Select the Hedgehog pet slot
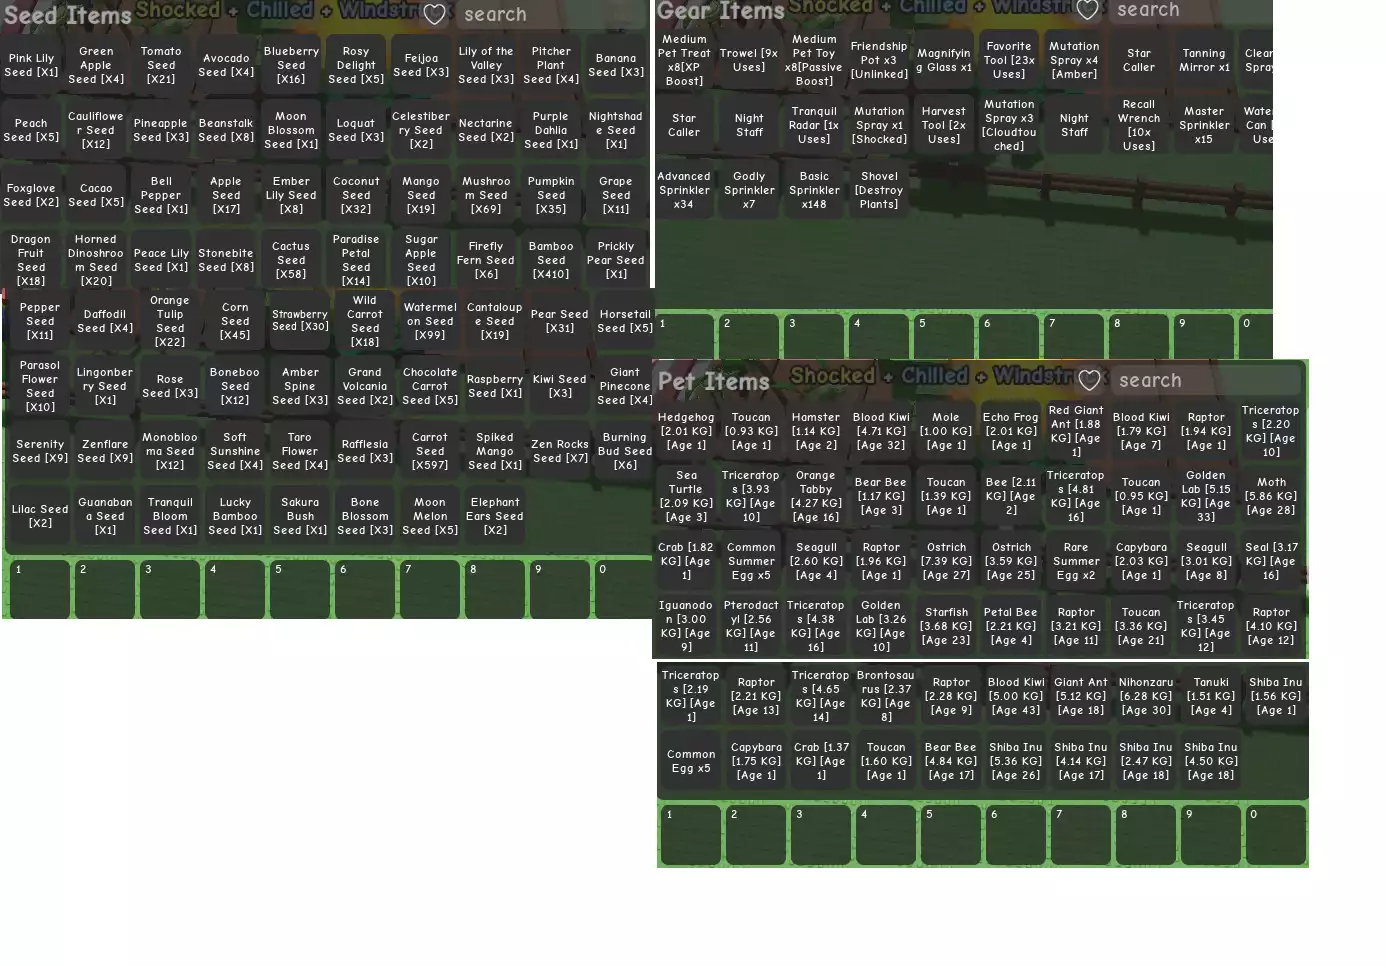The width and height of the screenshot is (1385, 966). point(686,431)
